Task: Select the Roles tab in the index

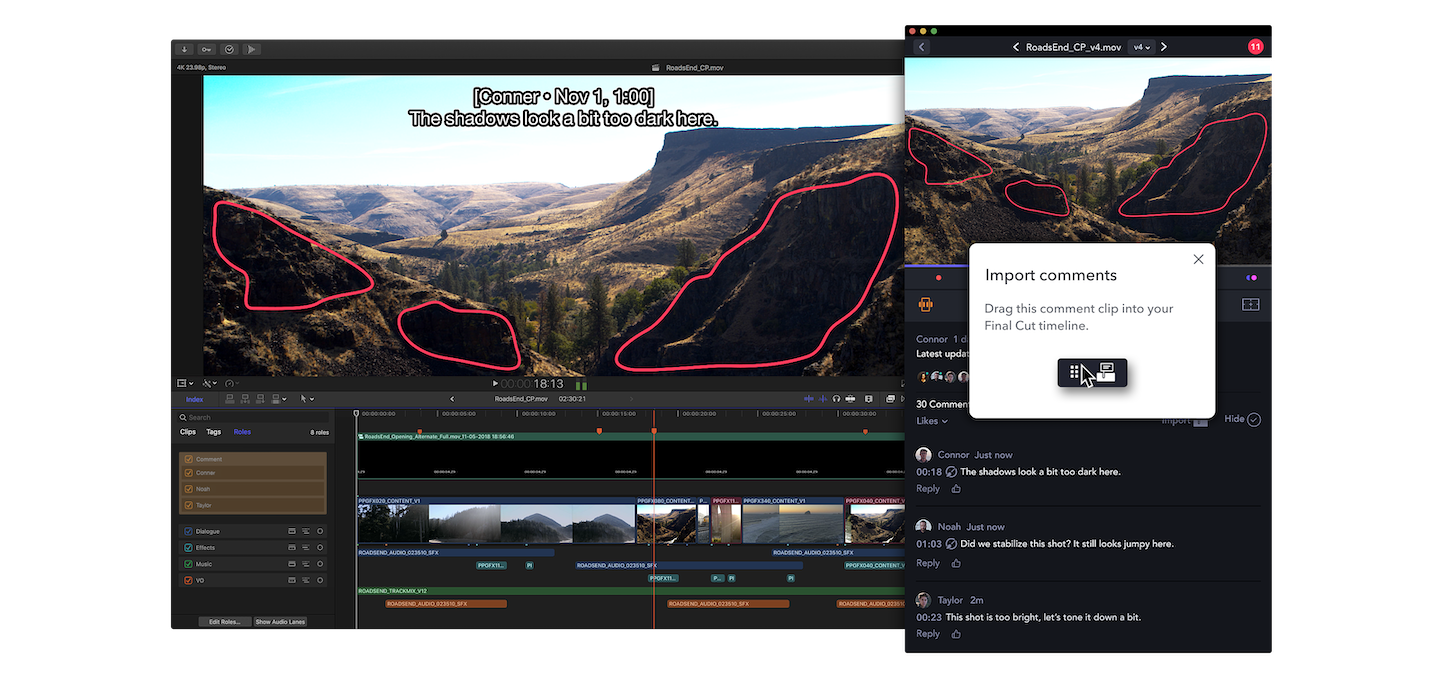Action: (242, 432)
